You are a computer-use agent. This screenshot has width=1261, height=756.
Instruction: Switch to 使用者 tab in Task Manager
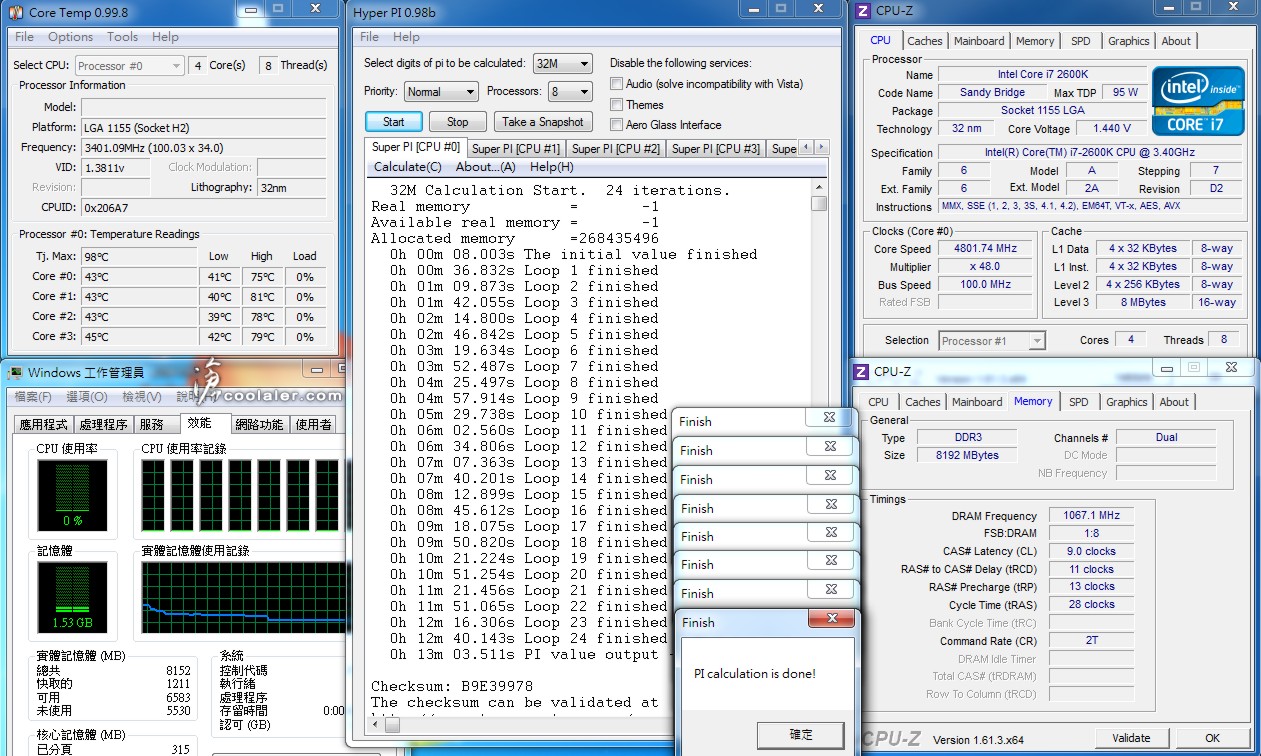pos(314,424)
